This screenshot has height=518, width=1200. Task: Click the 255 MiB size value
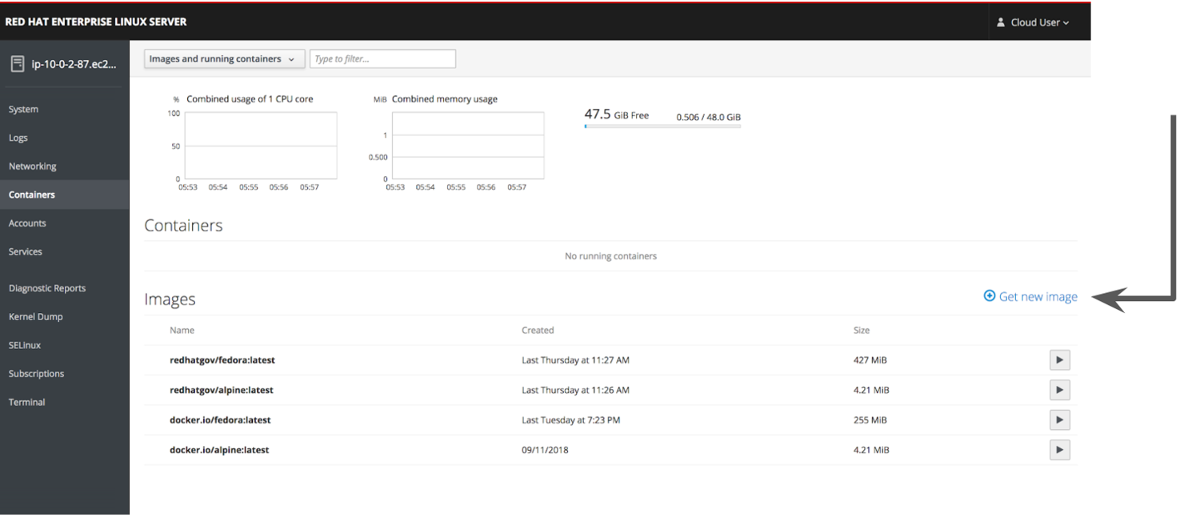click(870, 420)
